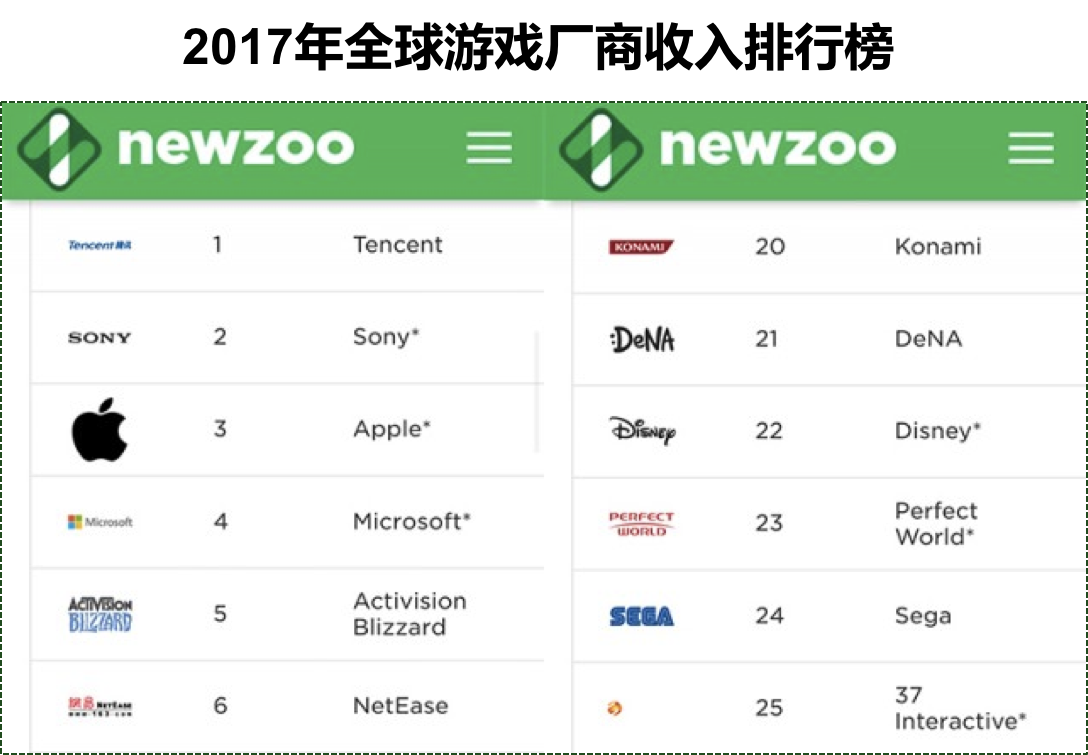Click the left newzoo diamond logo
The image size is (1088, 755).
coord(59,149)
